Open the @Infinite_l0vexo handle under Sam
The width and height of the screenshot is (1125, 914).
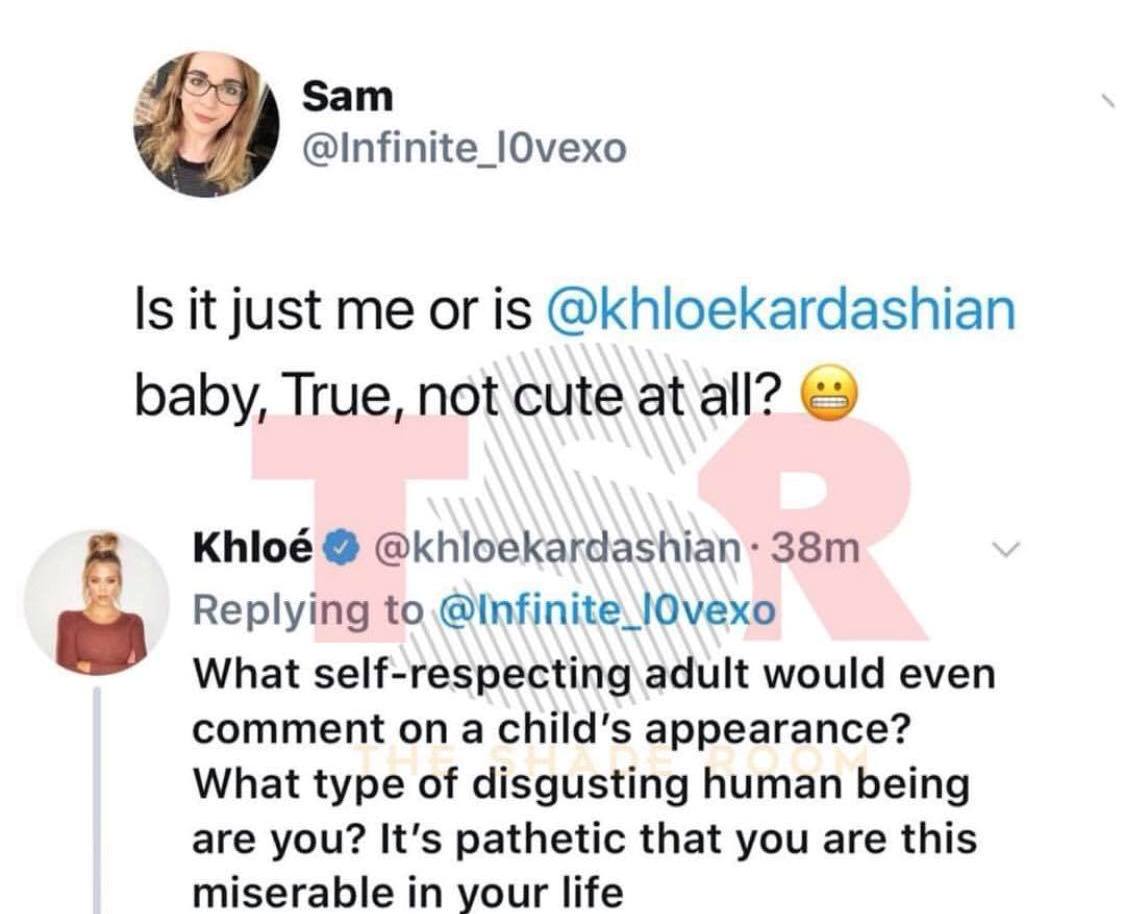point(464,149)
